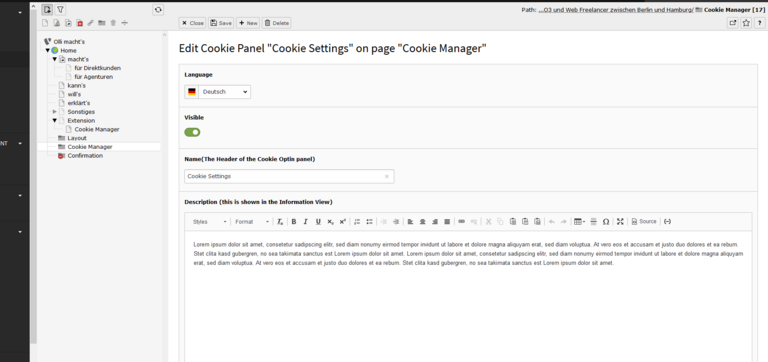This screenshot has height=362, width=768.
Task: Insert a link in the editor
Action: 461,221
